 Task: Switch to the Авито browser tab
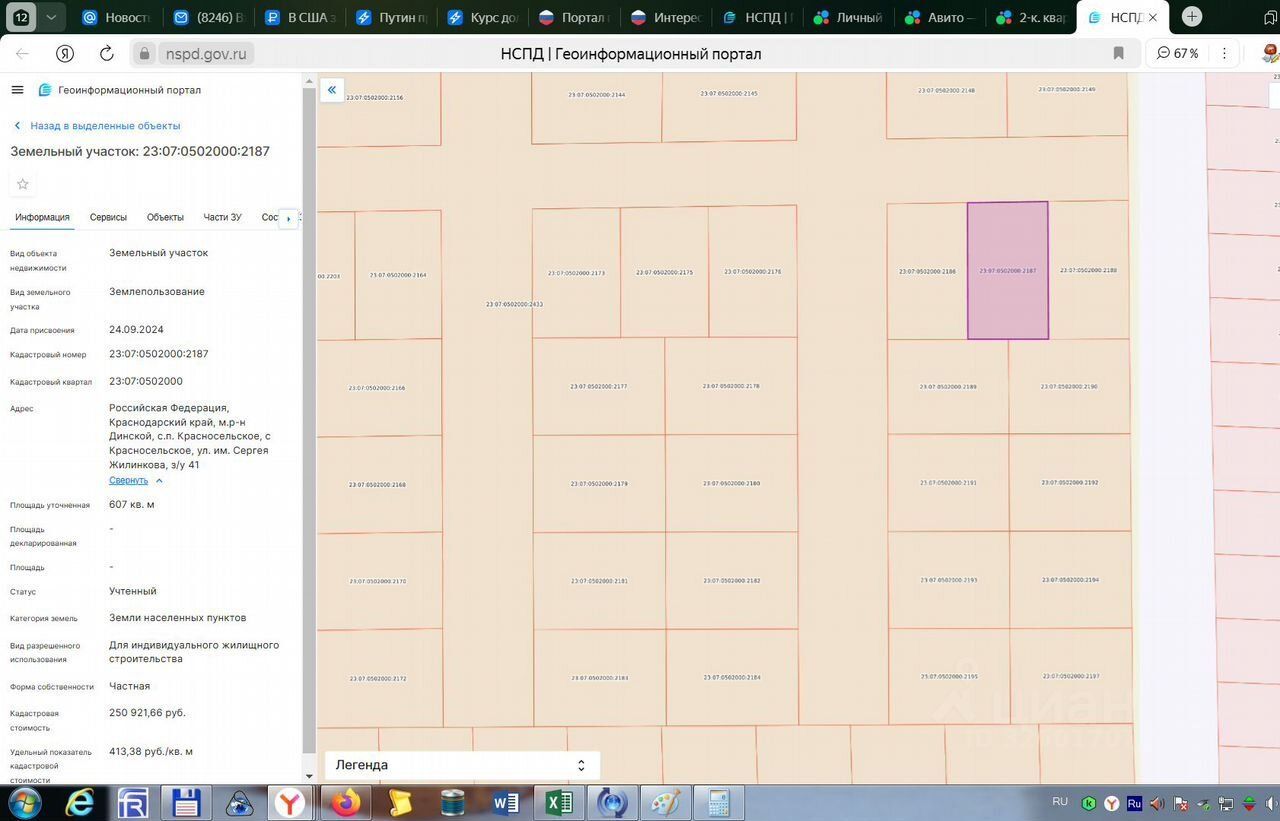[x=938, y=18]
